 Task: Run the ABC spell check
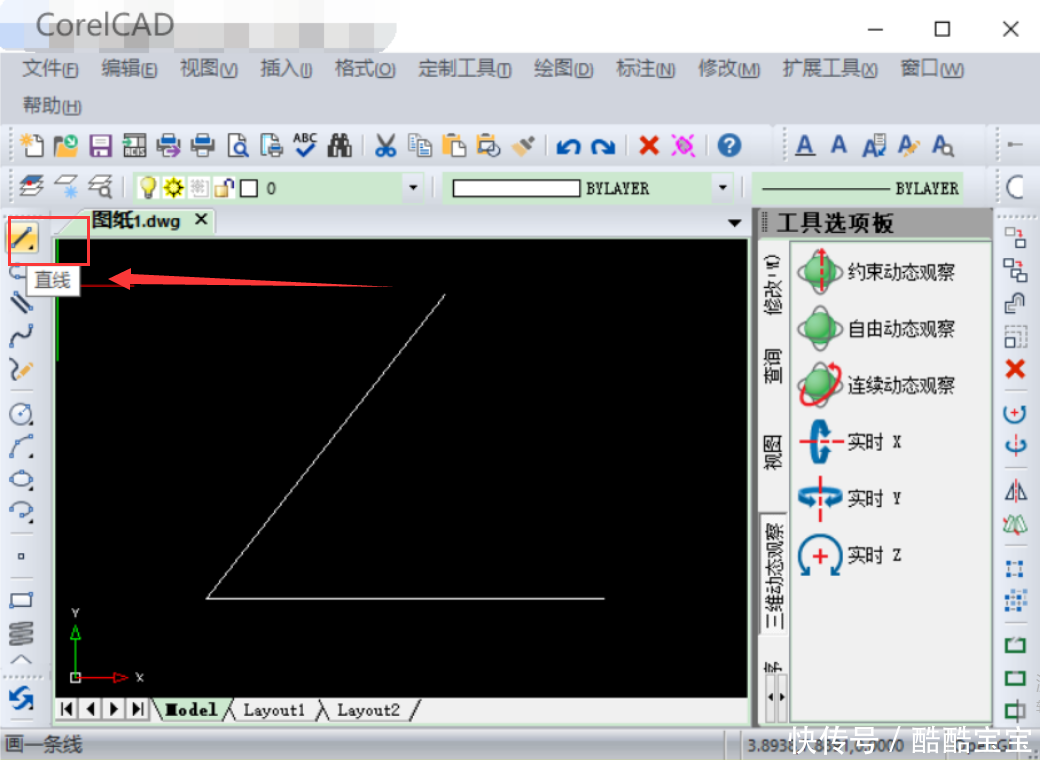[305, 145]
